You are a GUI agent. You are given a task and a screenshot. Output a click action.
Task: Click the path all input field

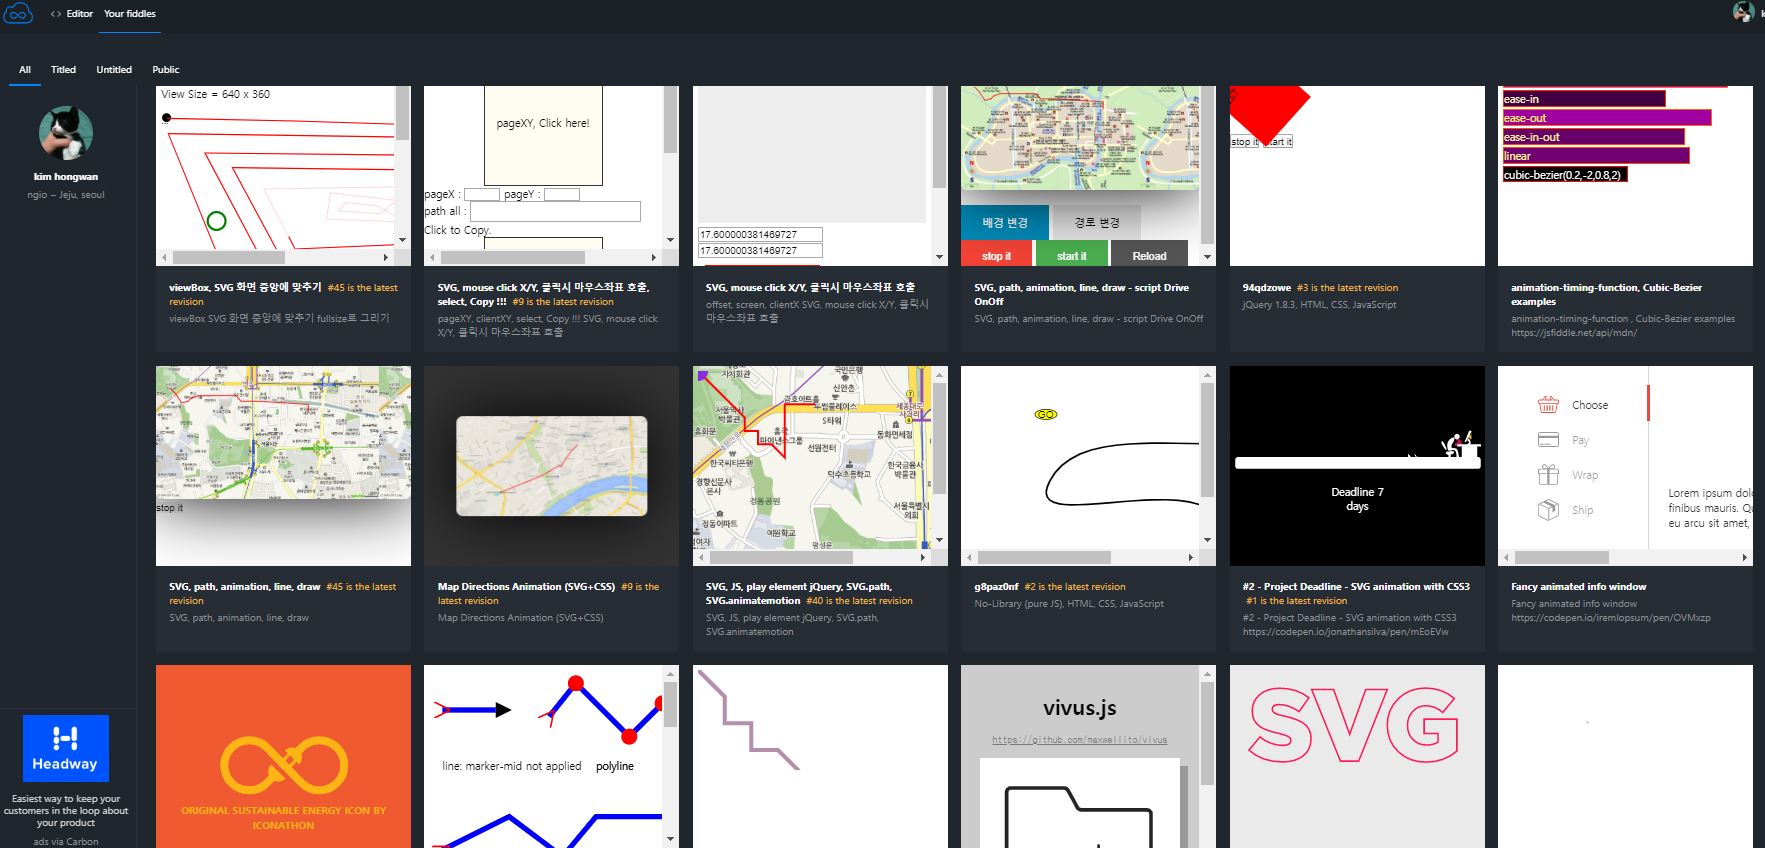[x=555, y=212]
